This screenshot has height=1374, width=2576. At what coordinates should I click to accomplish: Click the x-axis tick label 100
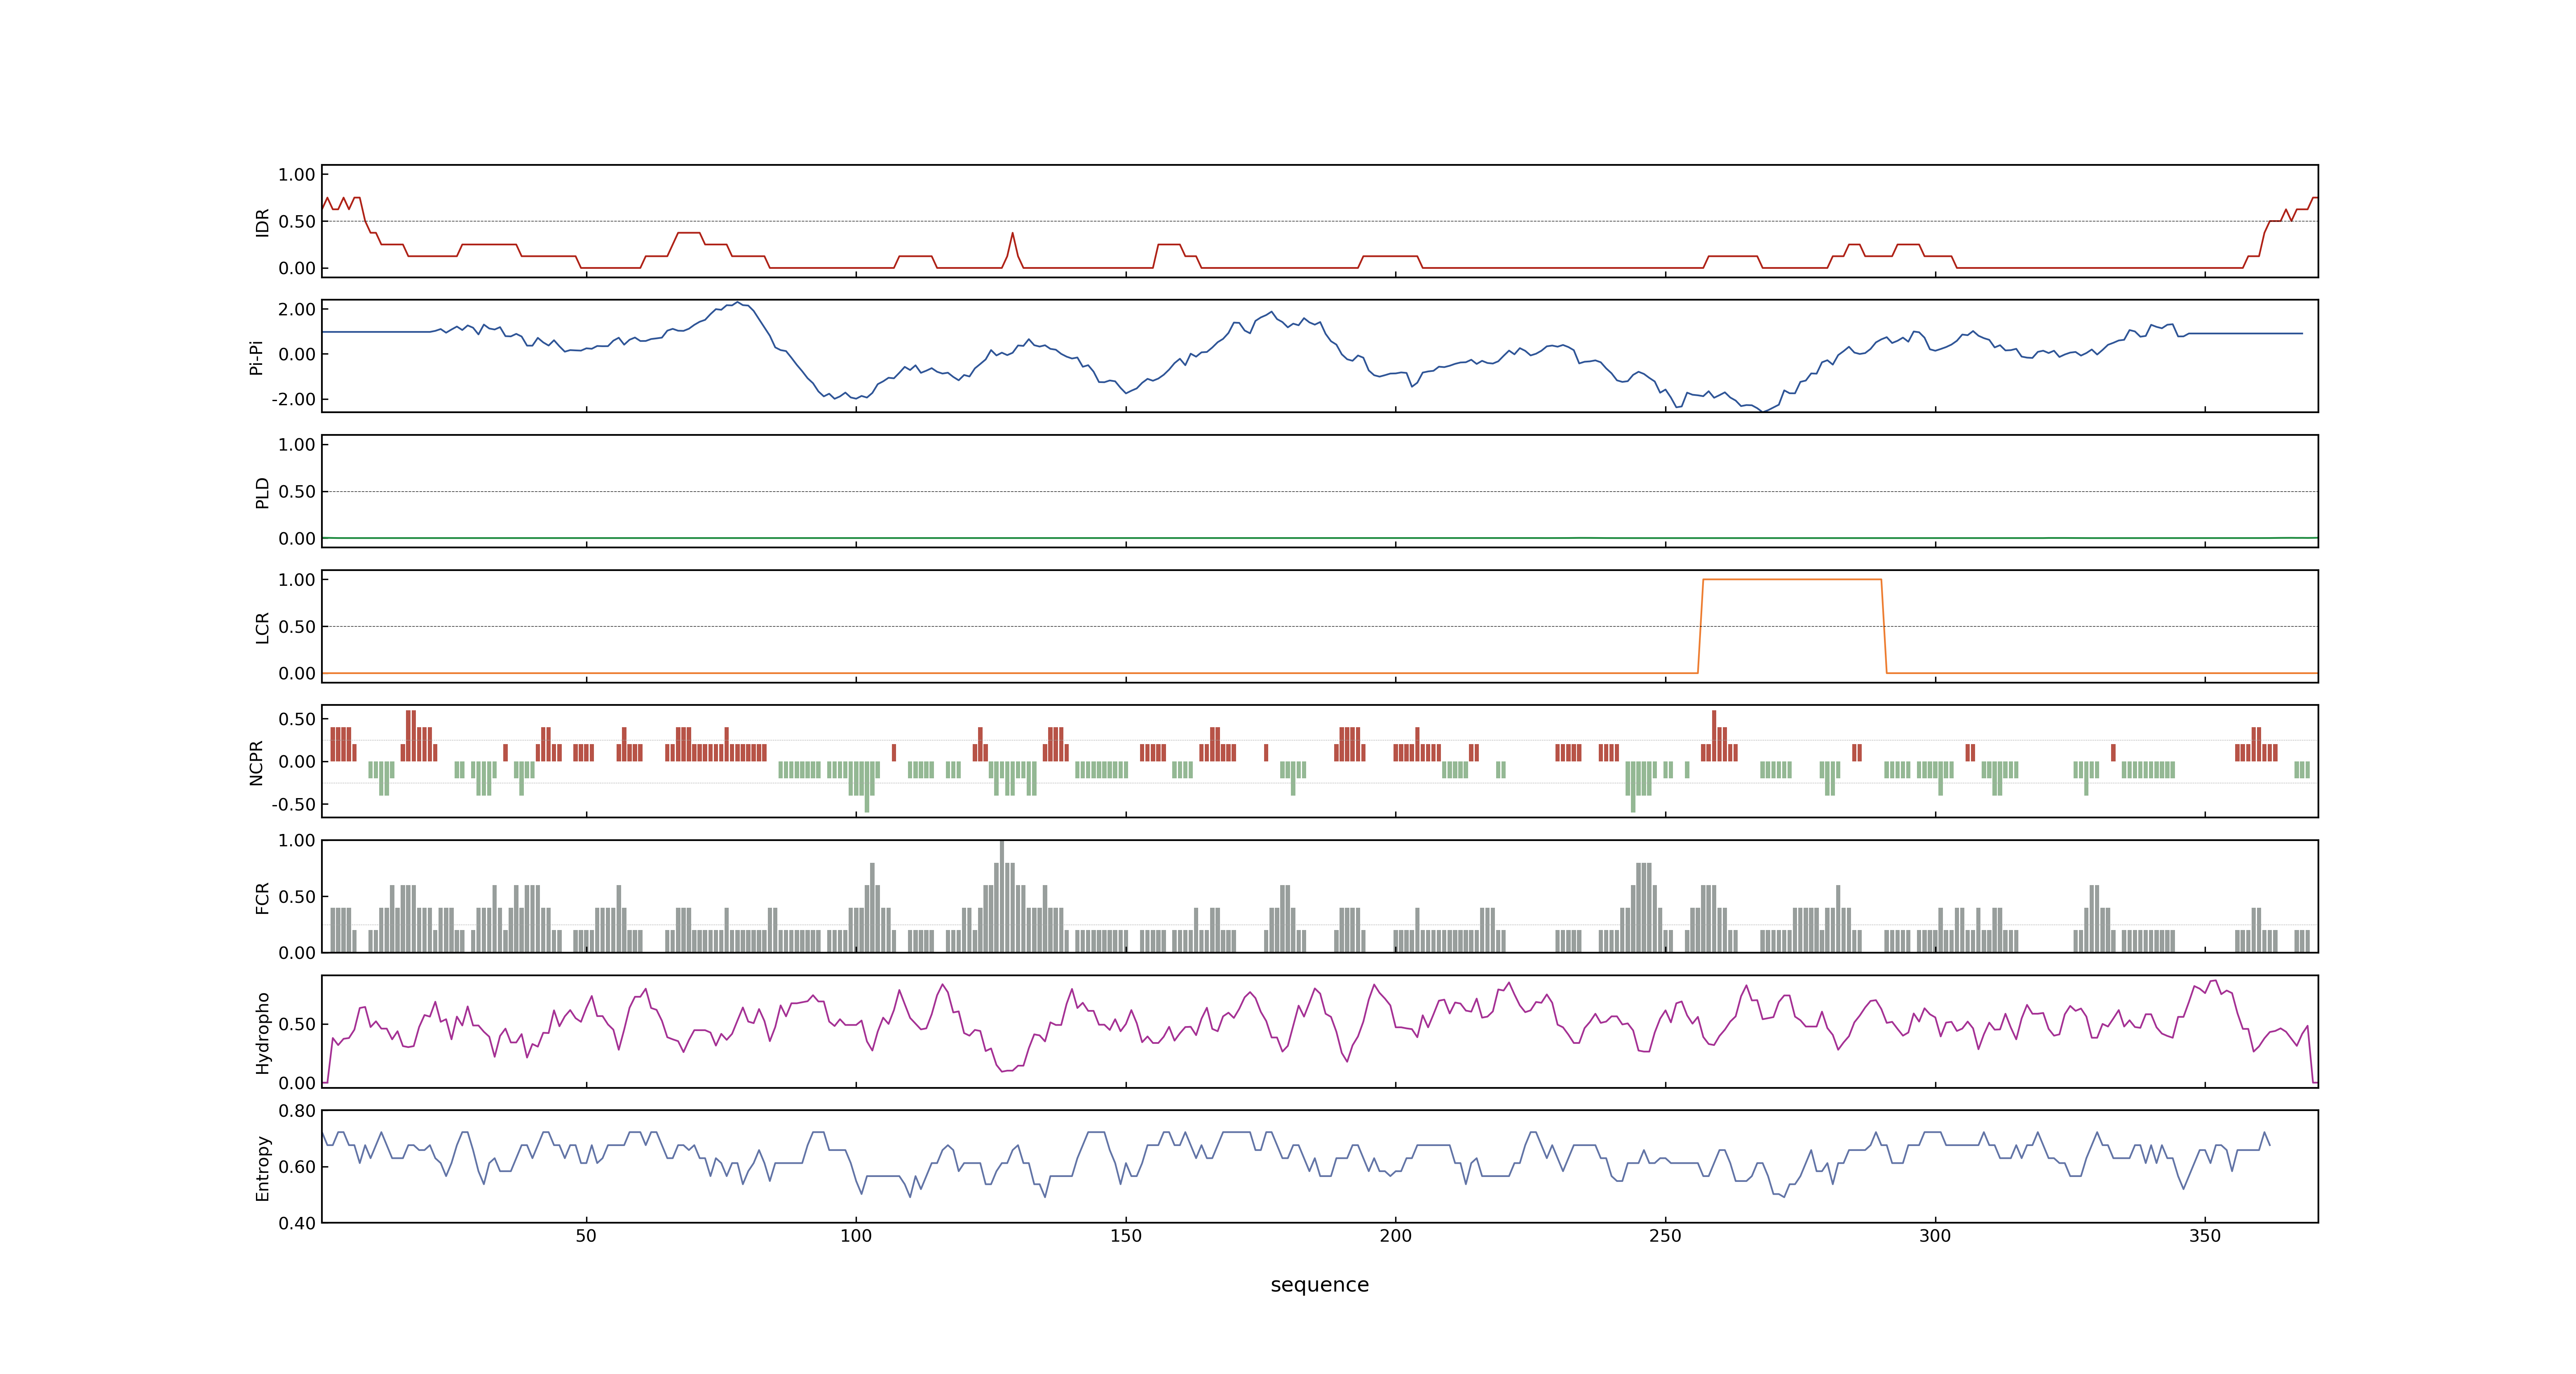tap(856, 1236)
